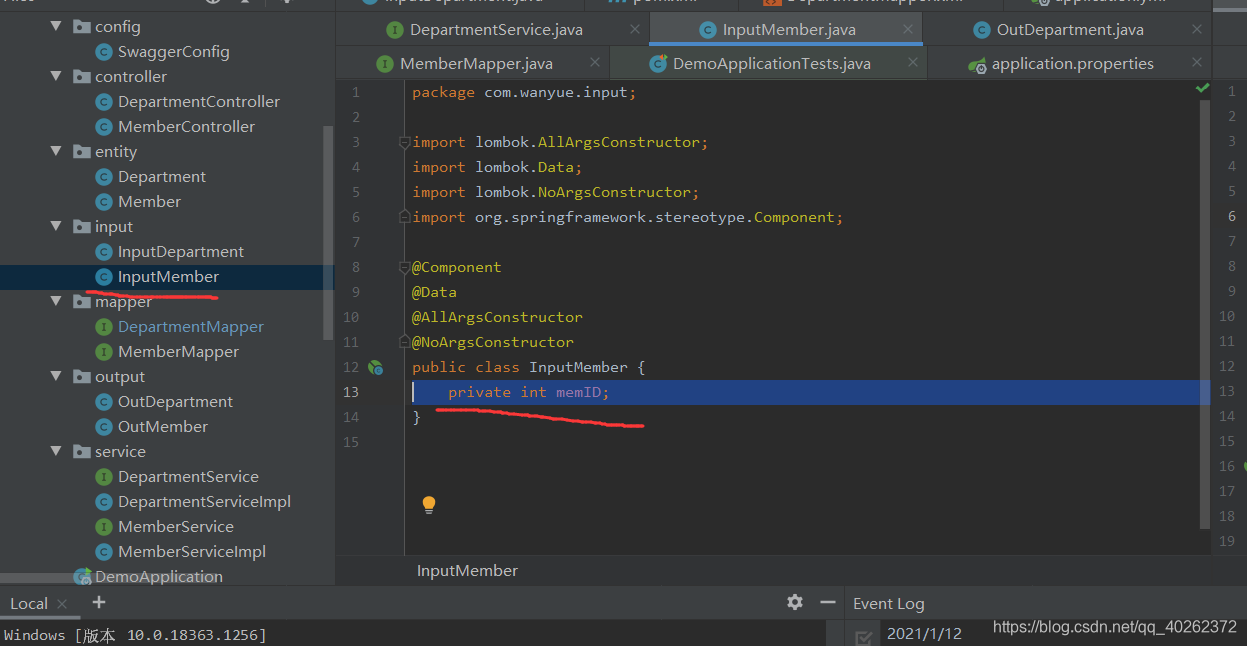
Task: Add a new terminal tab with plus icon
Action: pos(98,602)
